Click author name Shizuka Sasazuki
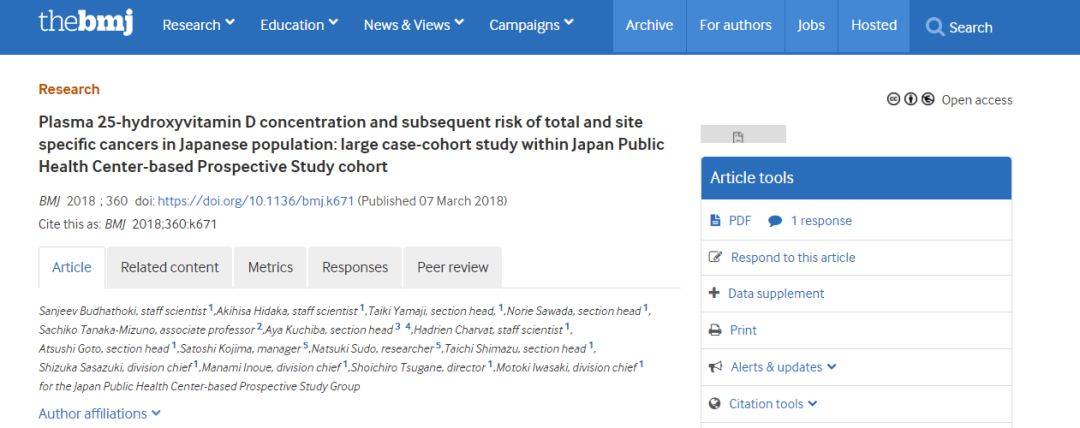1080x428 pixels. tap(82, 367)
